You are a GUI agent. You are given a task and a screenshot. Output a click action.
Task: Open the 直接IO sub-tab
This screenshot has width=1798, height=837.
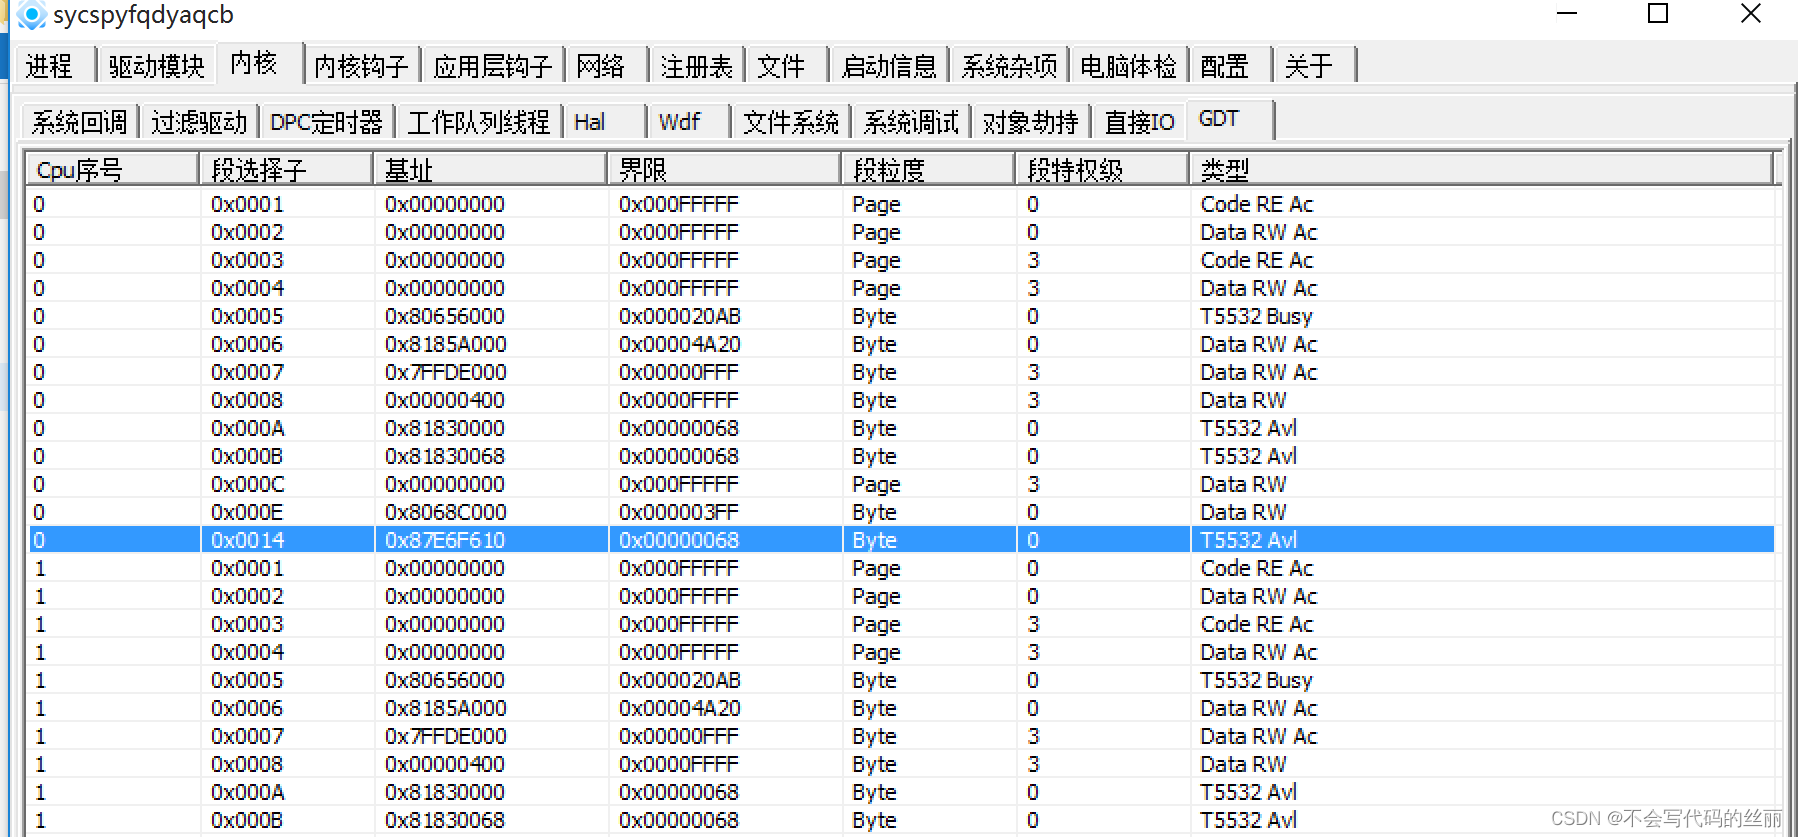[1139, 122]
